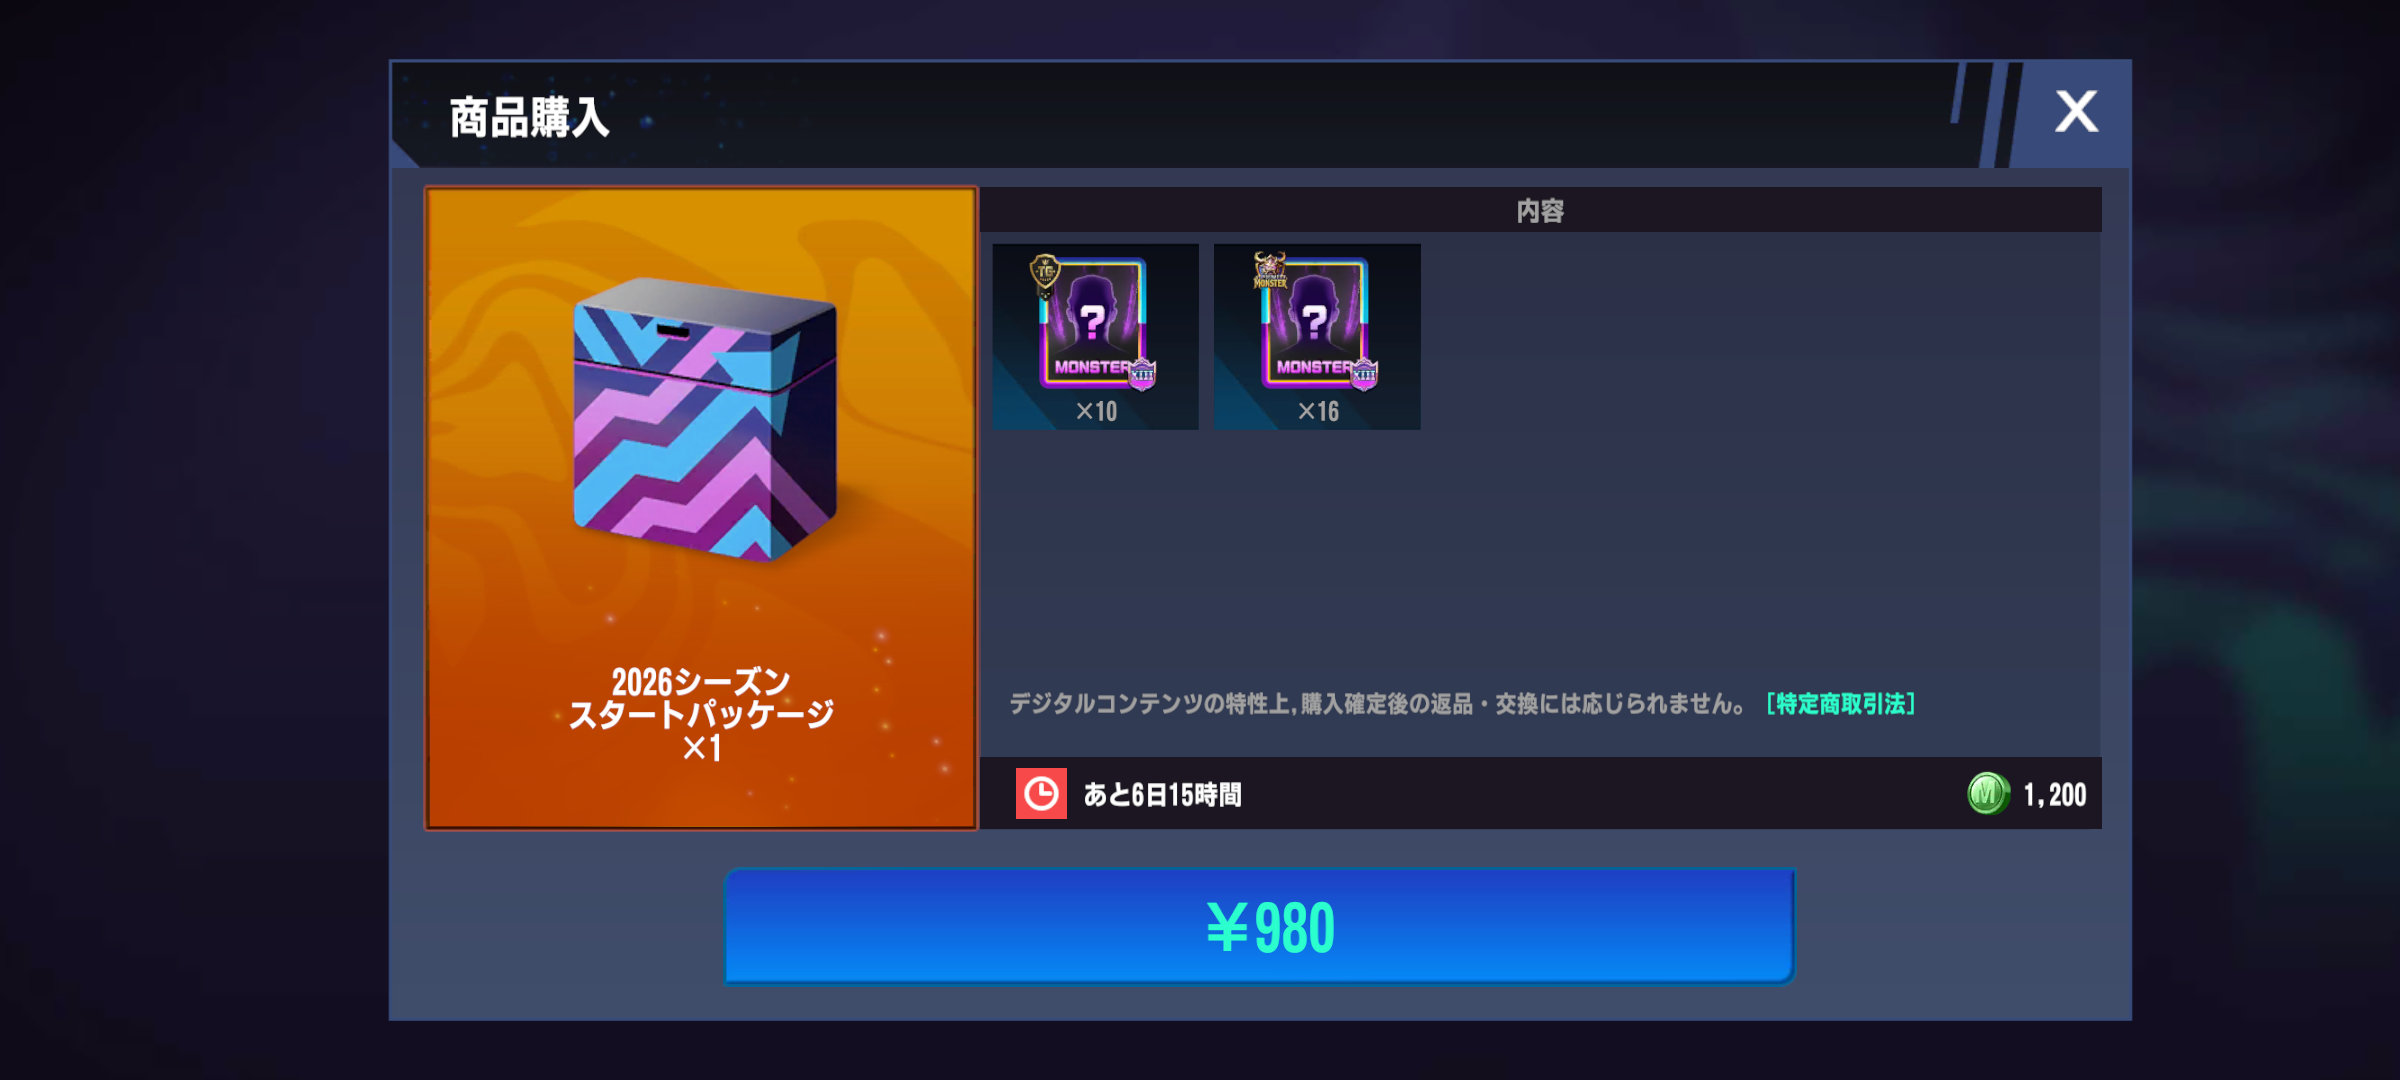Click the 2026シーズン スタートパッケージ label
This screenshot has width=2400, height=1080.
701,714
